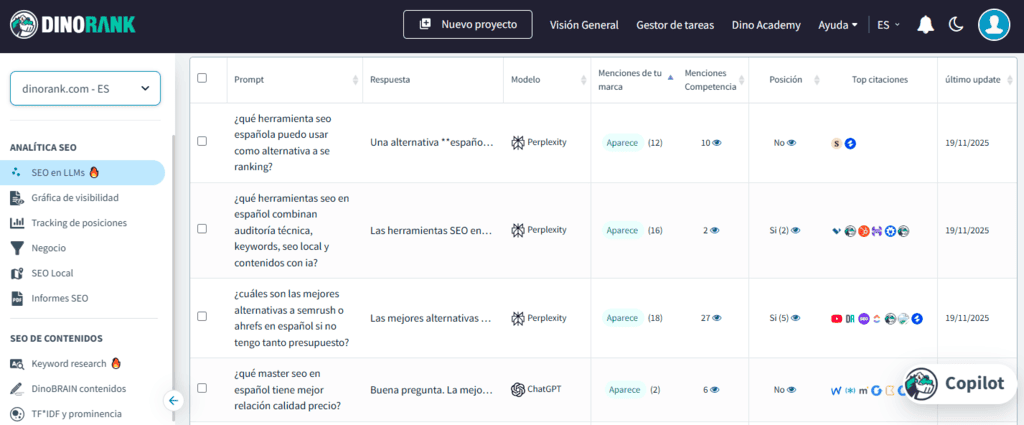Open the dinorank.com - ES project dropdown
This screenshot has width=1024, height=425.
tap(85, 88)
